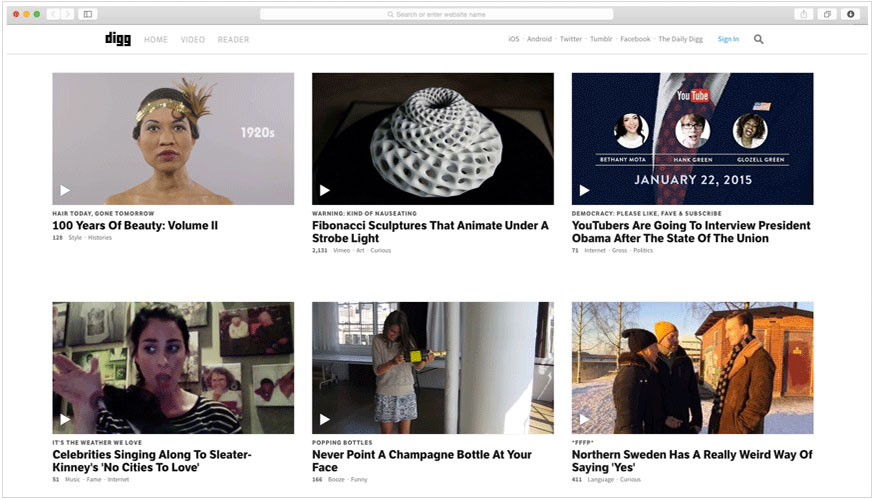Select the Gross tag
This screenshot has height=499, width=875.
(619, 251)
